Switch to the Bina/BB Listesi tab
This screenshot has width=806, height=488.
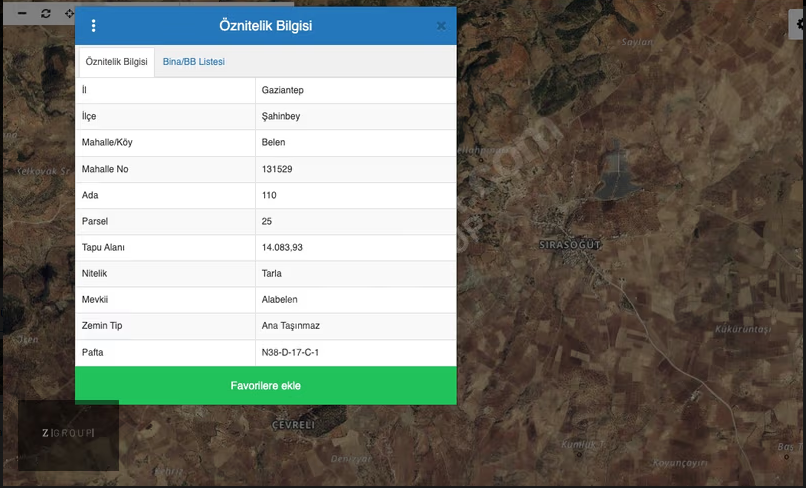pos(194,62)
